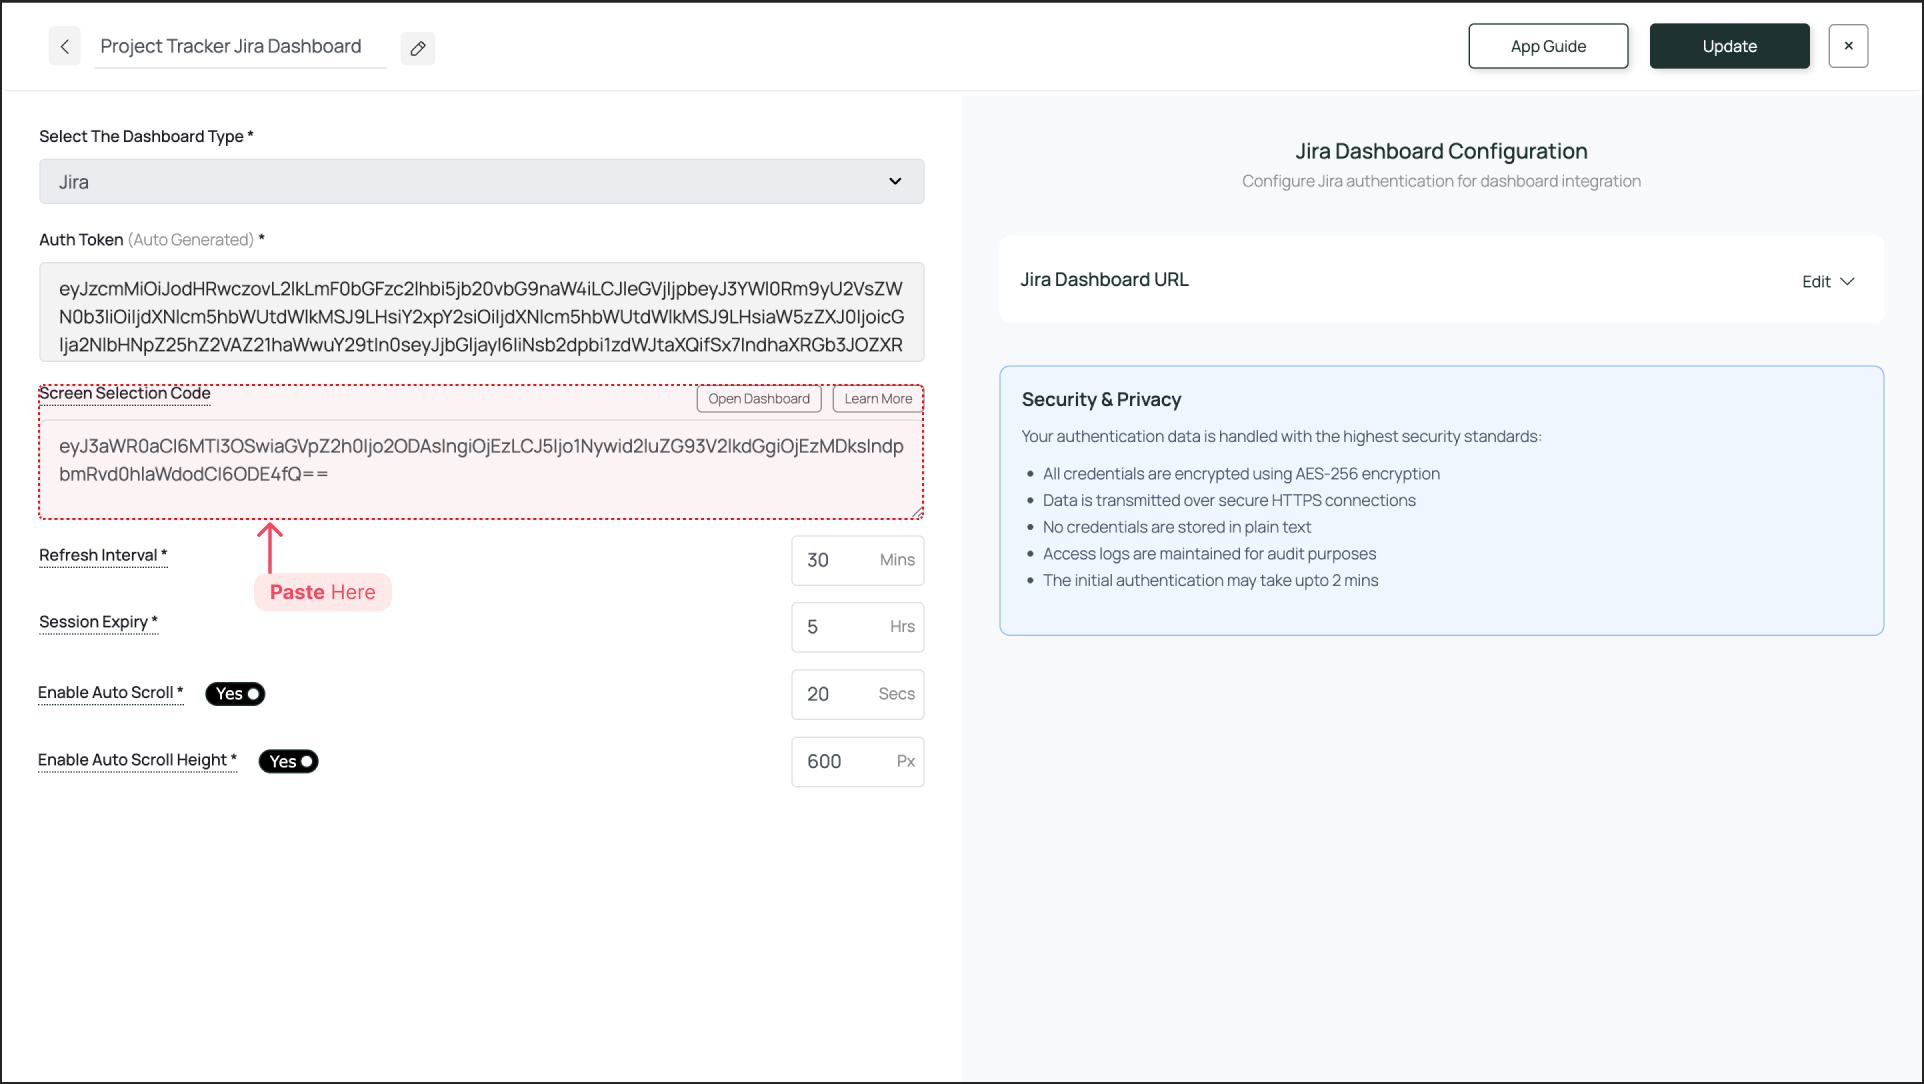Toggle Enable Auto Scroll Height switch
1924x1084 pixels.
pyautogui.click(x=288, y=762)
